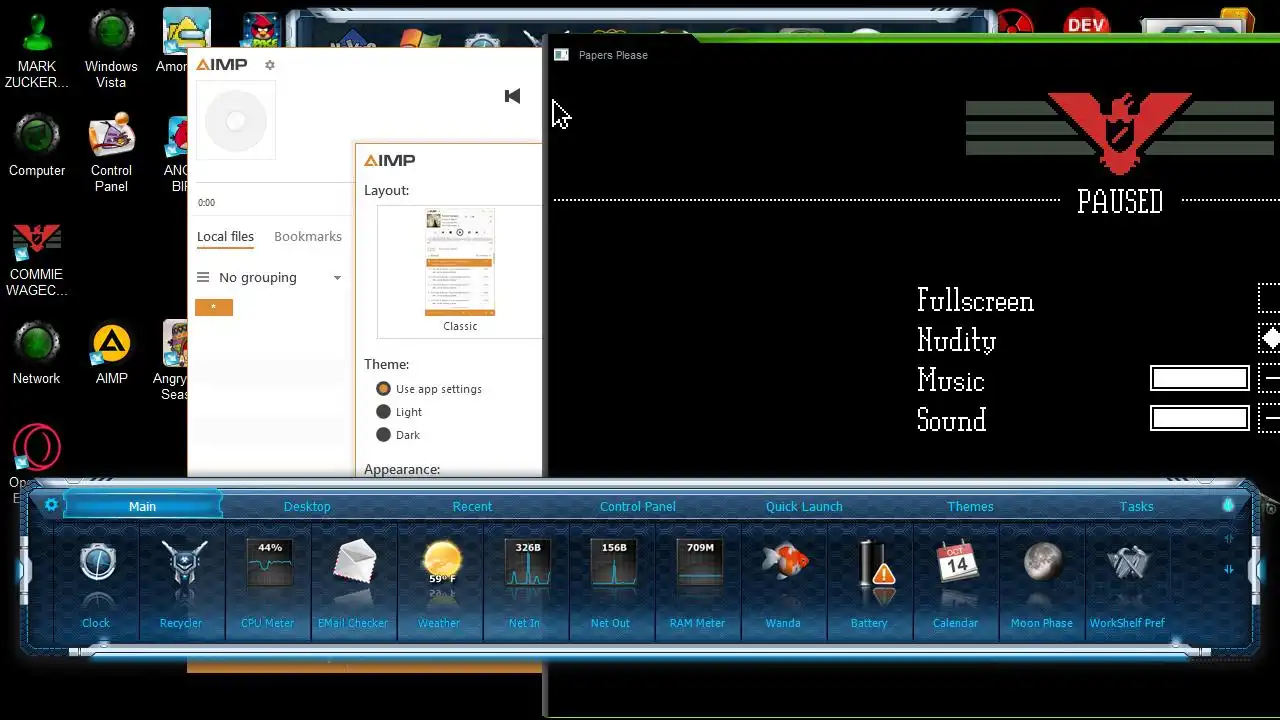Switch to the Tasks dock tab

pos(1136,506)
